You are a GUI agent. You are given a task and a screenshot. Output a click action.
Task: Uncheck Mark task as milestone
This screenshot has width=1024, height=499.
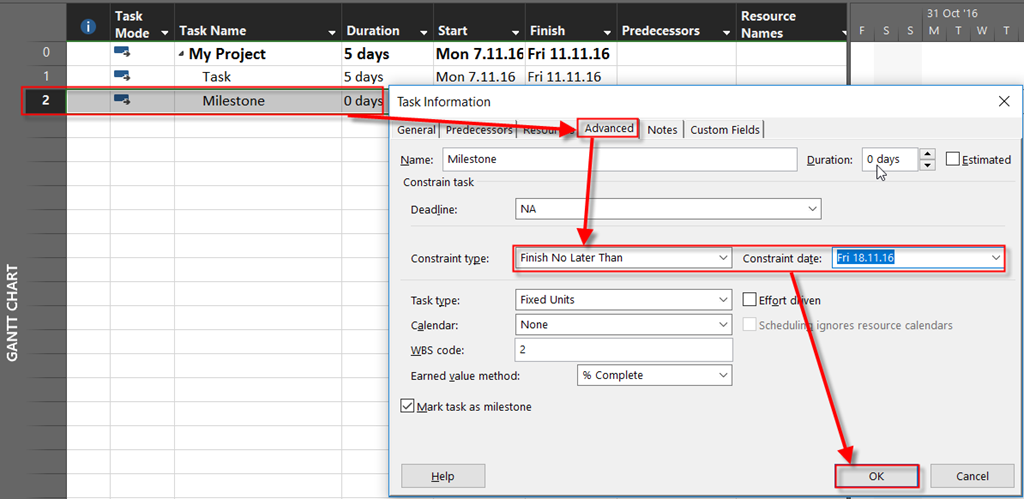[407, 406]
